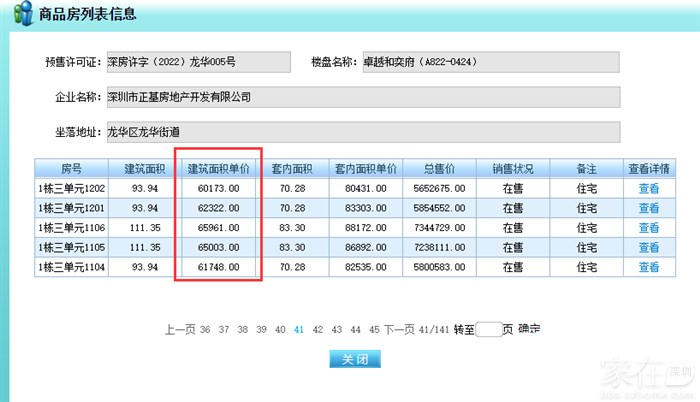The height and width of the screenshot is (402, 700).
Task: Open details link for 1栋三单元1201
Action: click(x=649, y=207)
